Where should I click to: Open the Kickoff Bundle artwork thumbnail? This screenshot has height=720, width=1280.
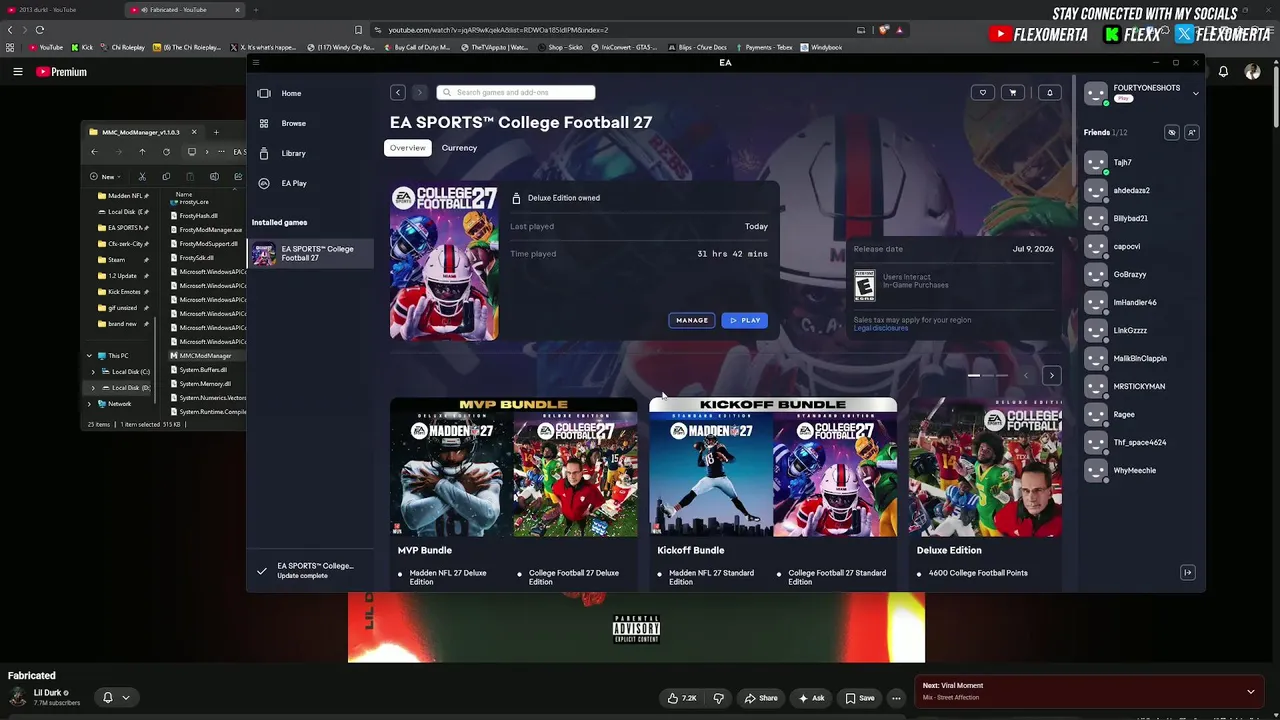(x=773, y=467)
